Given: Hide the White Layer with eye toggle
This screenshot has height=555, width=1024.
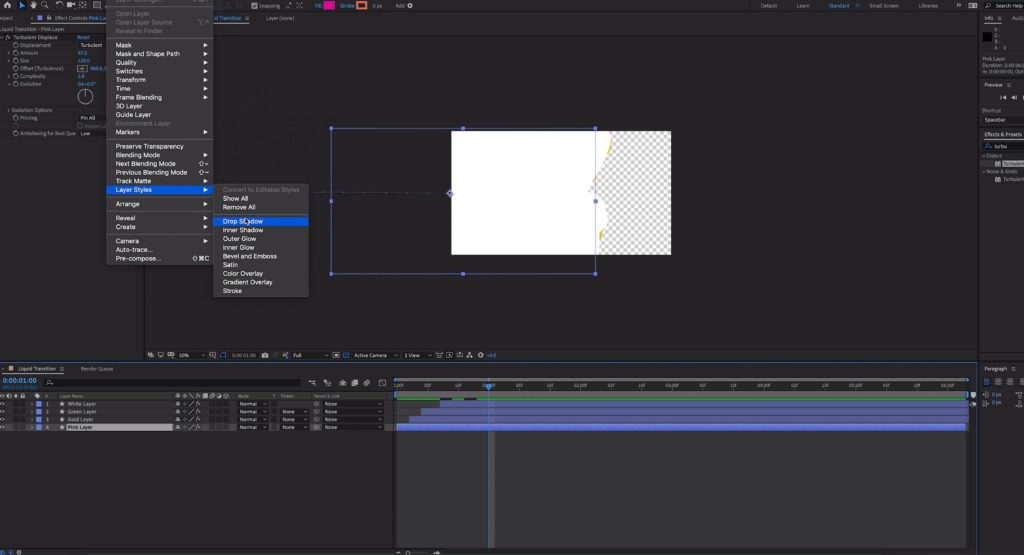Looking at the screenshot, I should (3, 404).
